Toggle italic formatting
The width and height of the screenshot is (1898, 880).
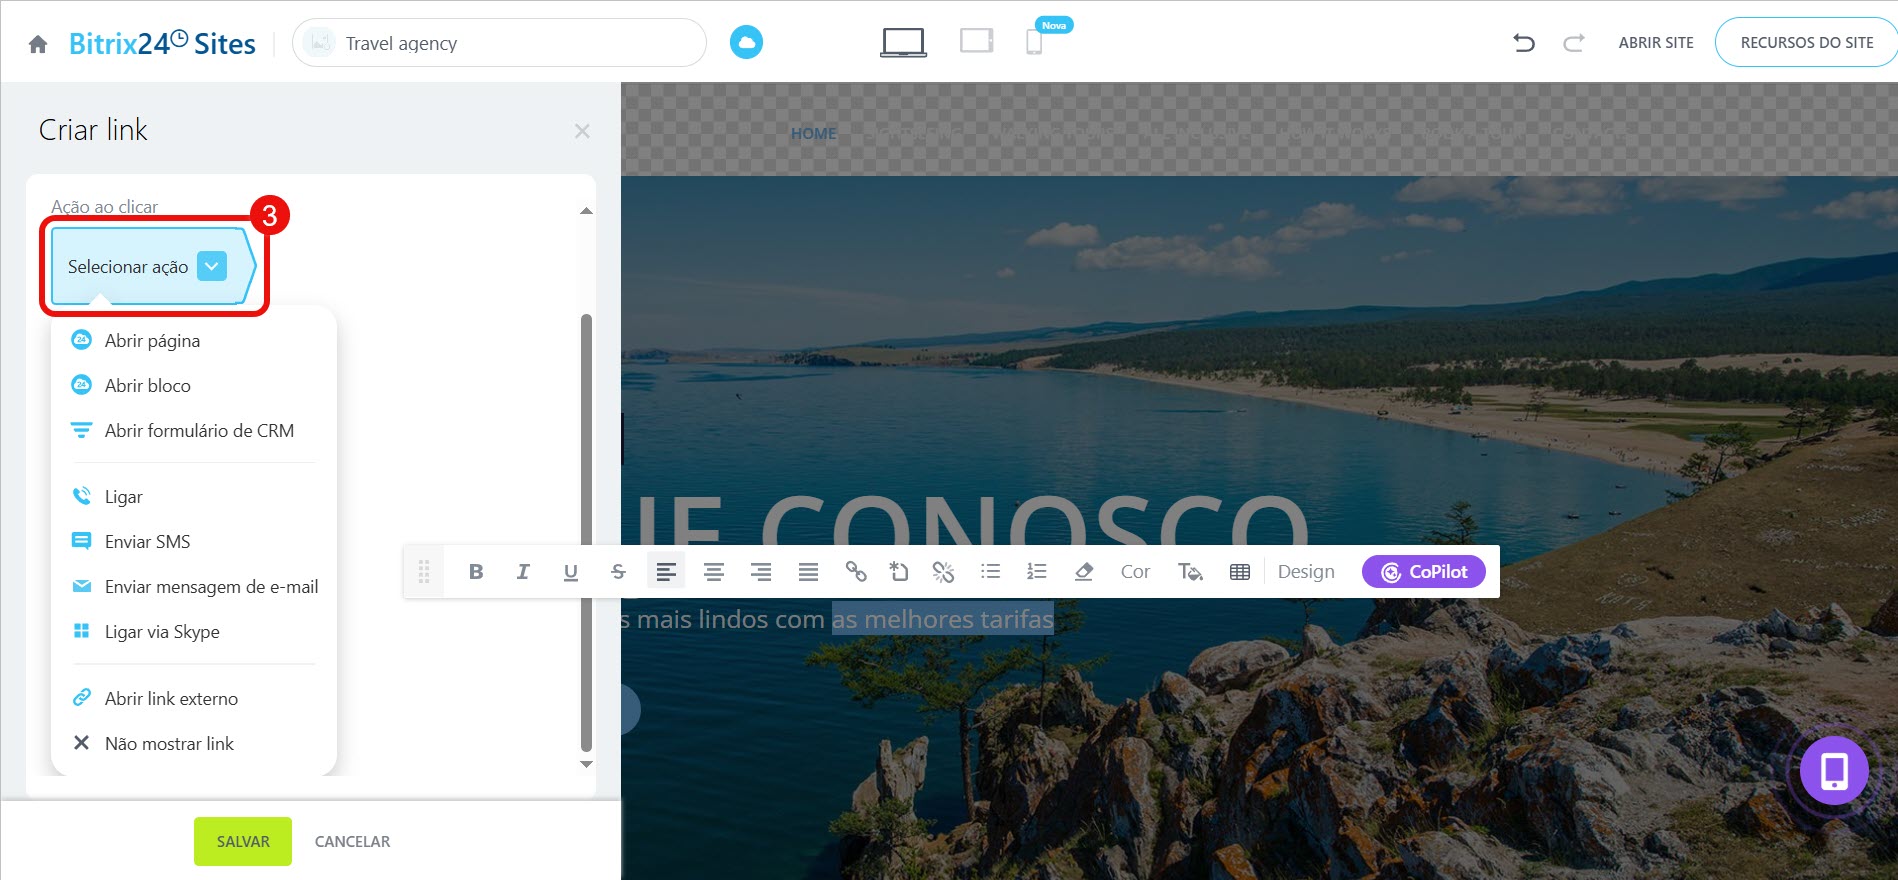[523, 572]
